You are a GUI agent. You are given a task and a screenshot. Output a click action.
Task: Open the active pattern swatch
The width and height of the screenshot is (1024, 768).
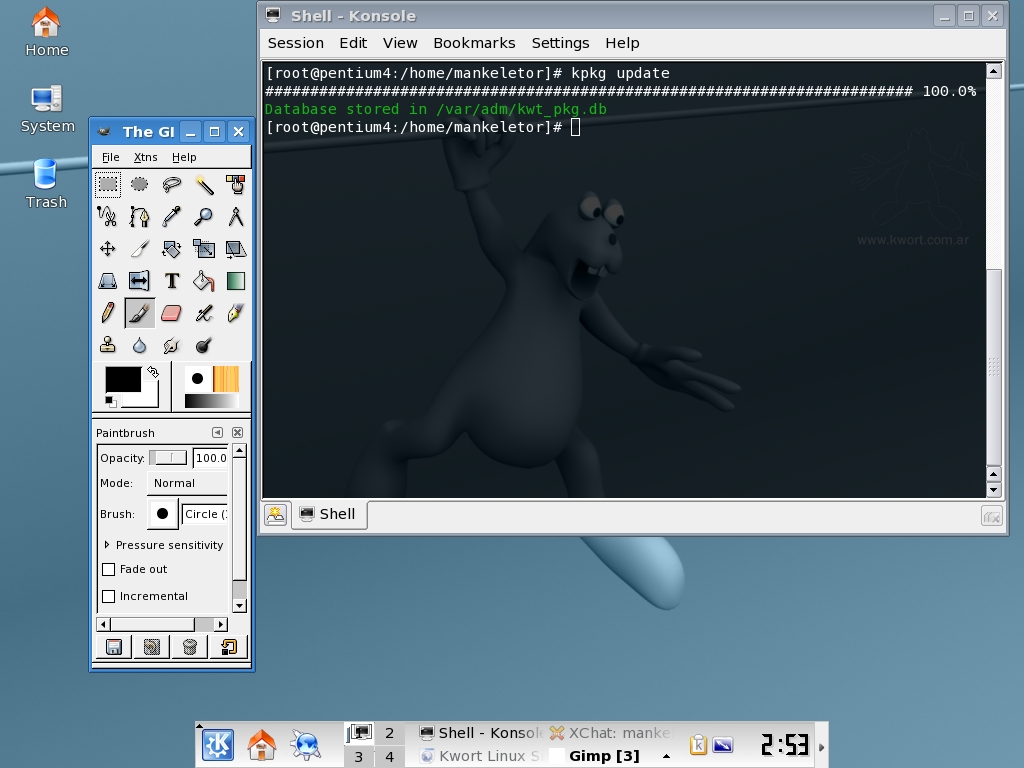pos(226,379)
